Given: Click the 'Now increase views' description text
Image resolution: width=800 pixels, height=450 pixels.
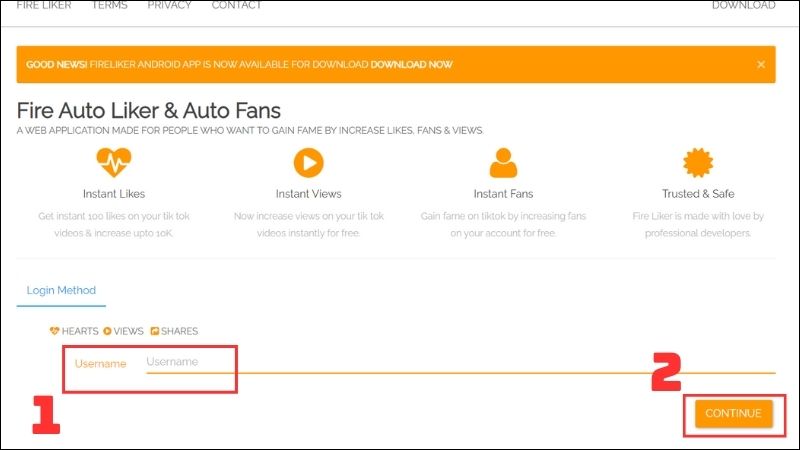Looking at the screenshot, I should (308, 224).
